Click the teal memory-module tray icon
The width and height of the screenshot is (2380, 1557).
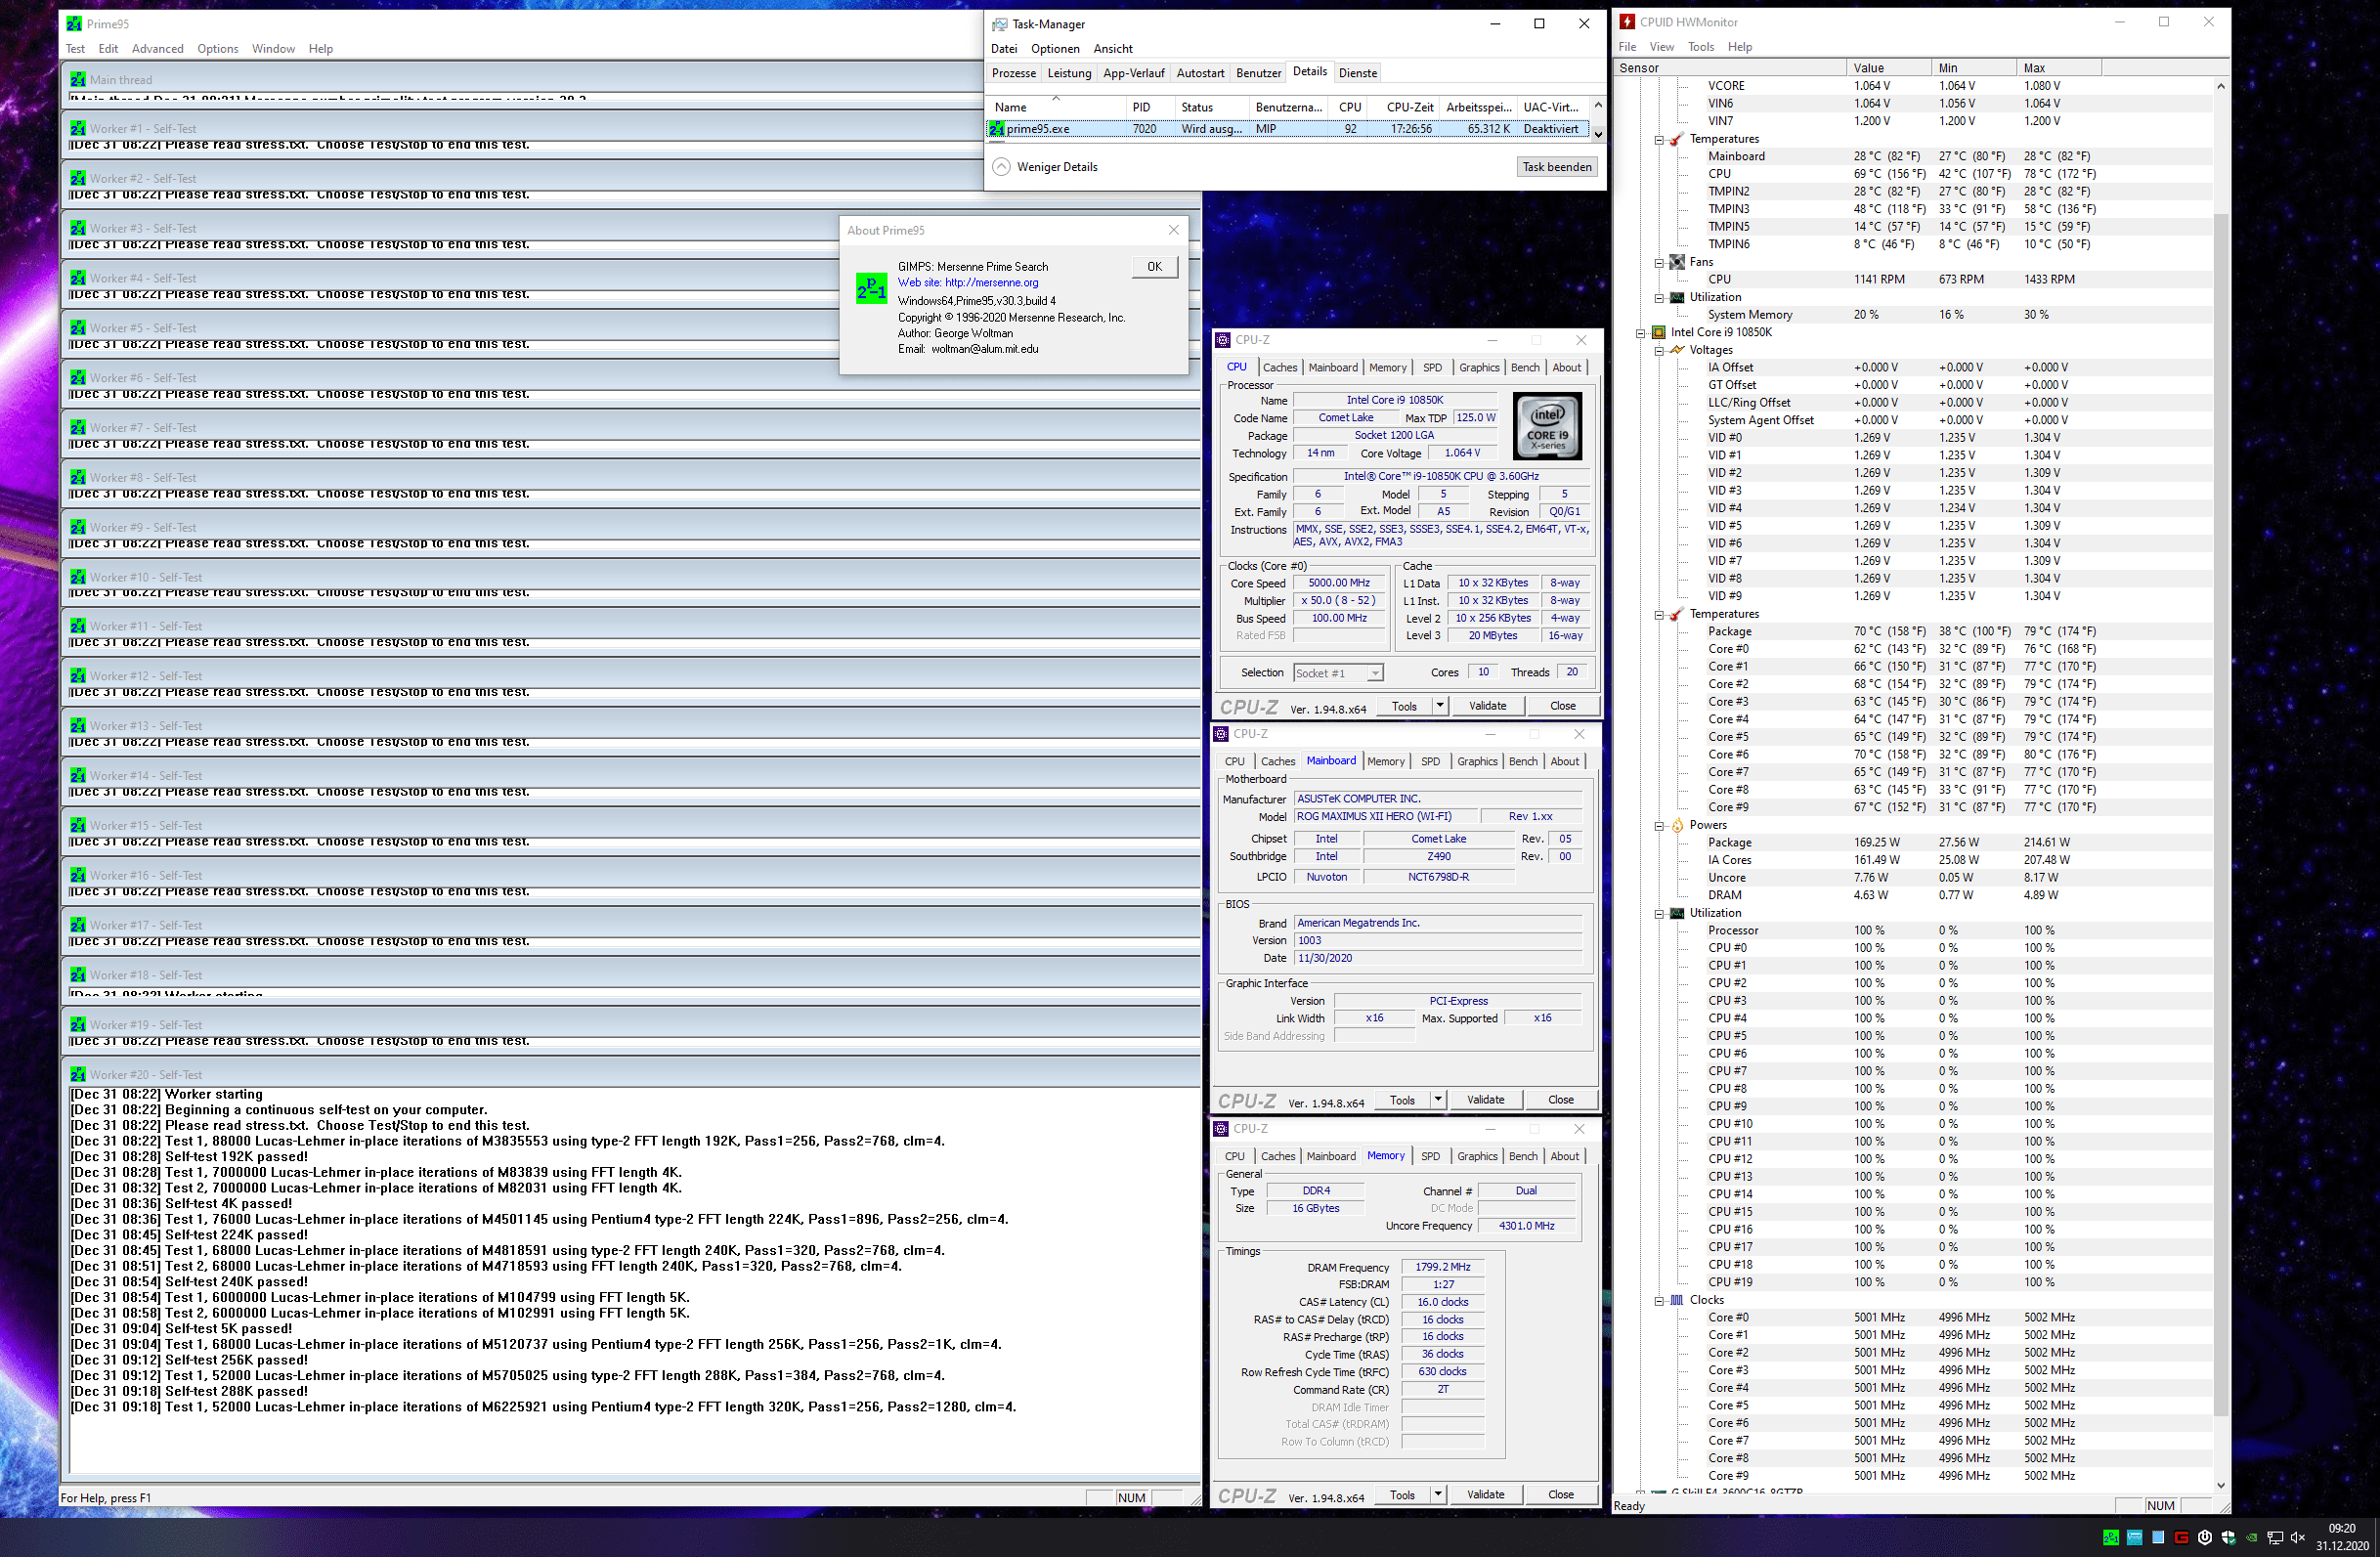(x=2134, y=1537)
